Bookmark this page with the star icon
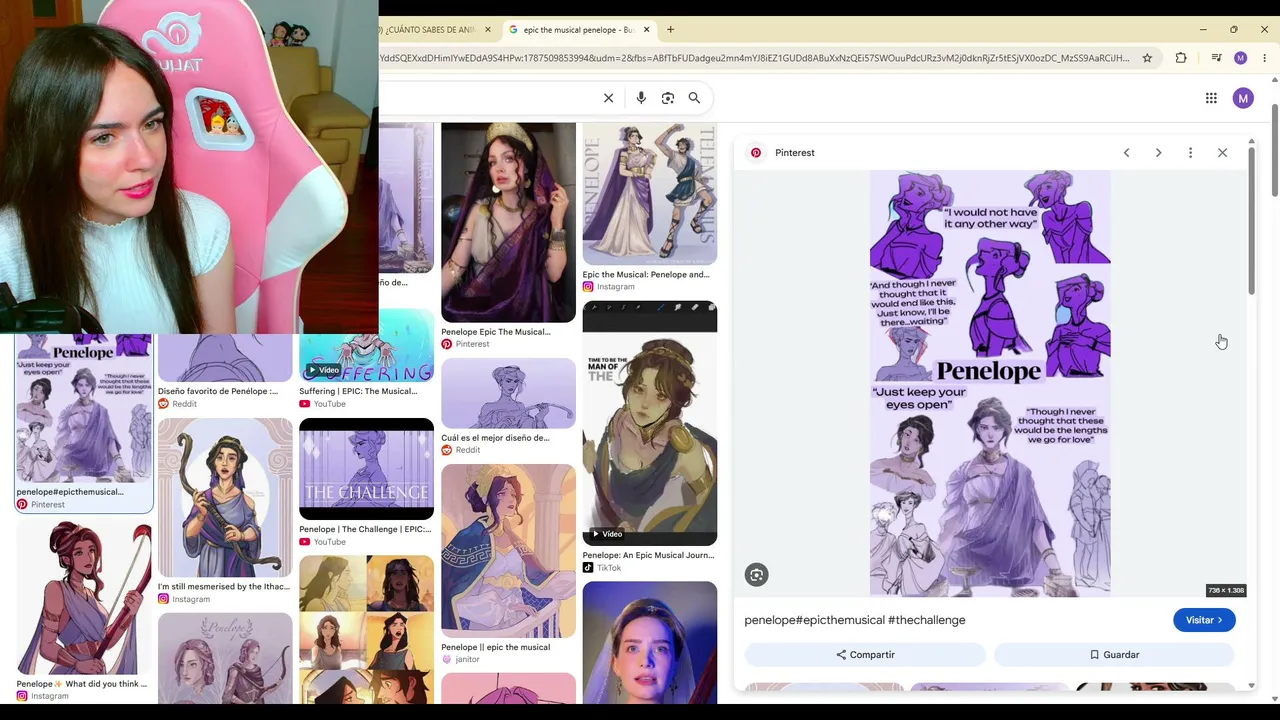This screenshot has width=1280, height=720. (x=1147, y=58)
